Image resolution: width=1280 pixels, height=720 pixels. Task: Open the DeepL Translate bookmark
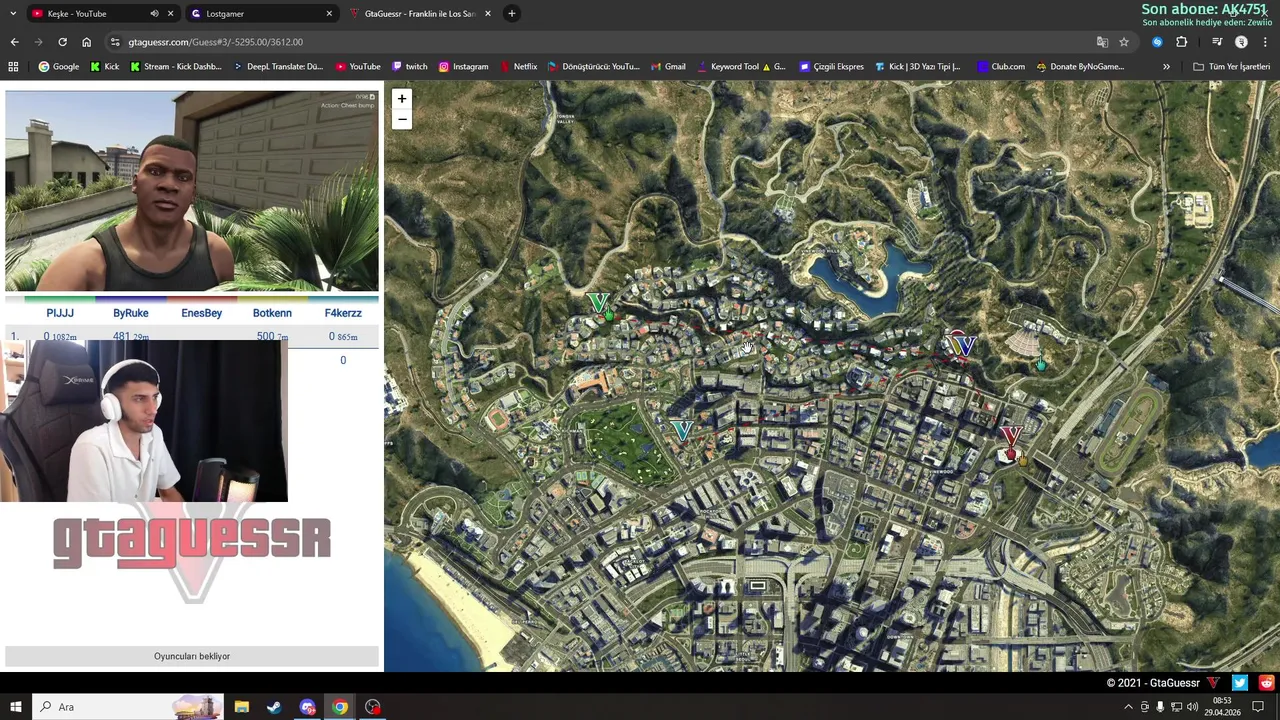[278, 67]
